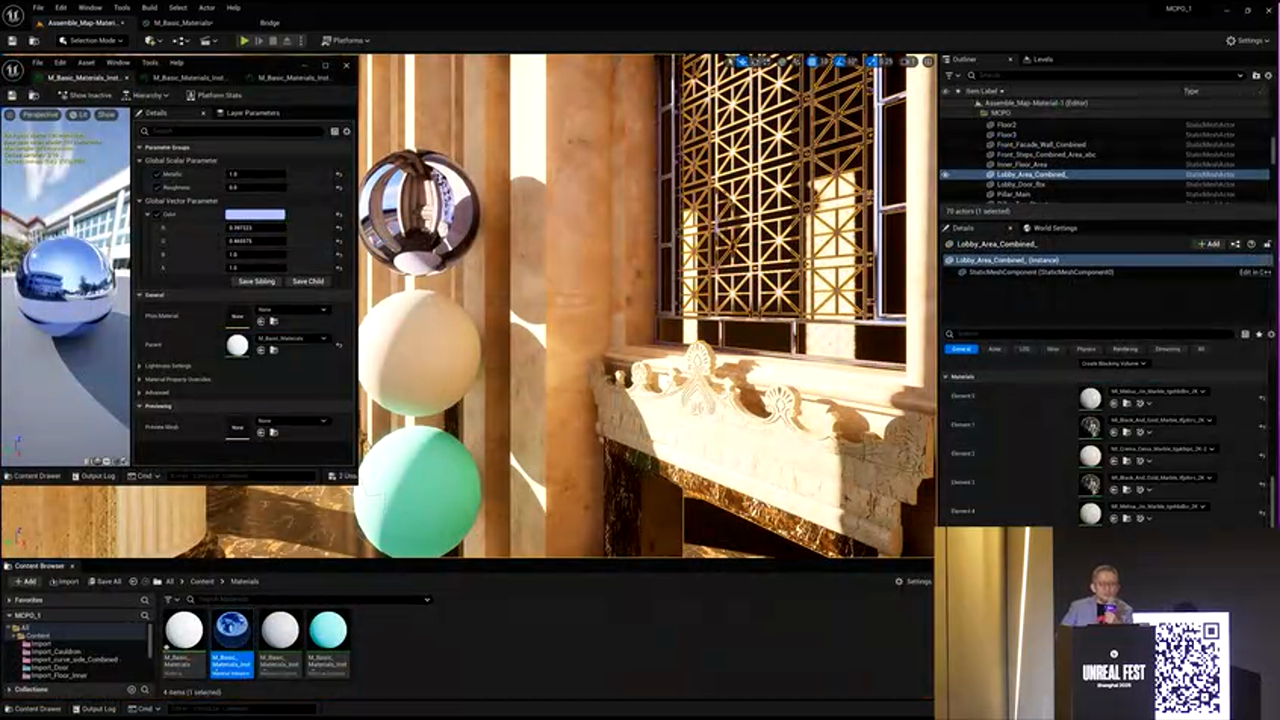Open the Selection Mode dropdown
Viewport: 1280px width, 720px height.
(91, 41)
